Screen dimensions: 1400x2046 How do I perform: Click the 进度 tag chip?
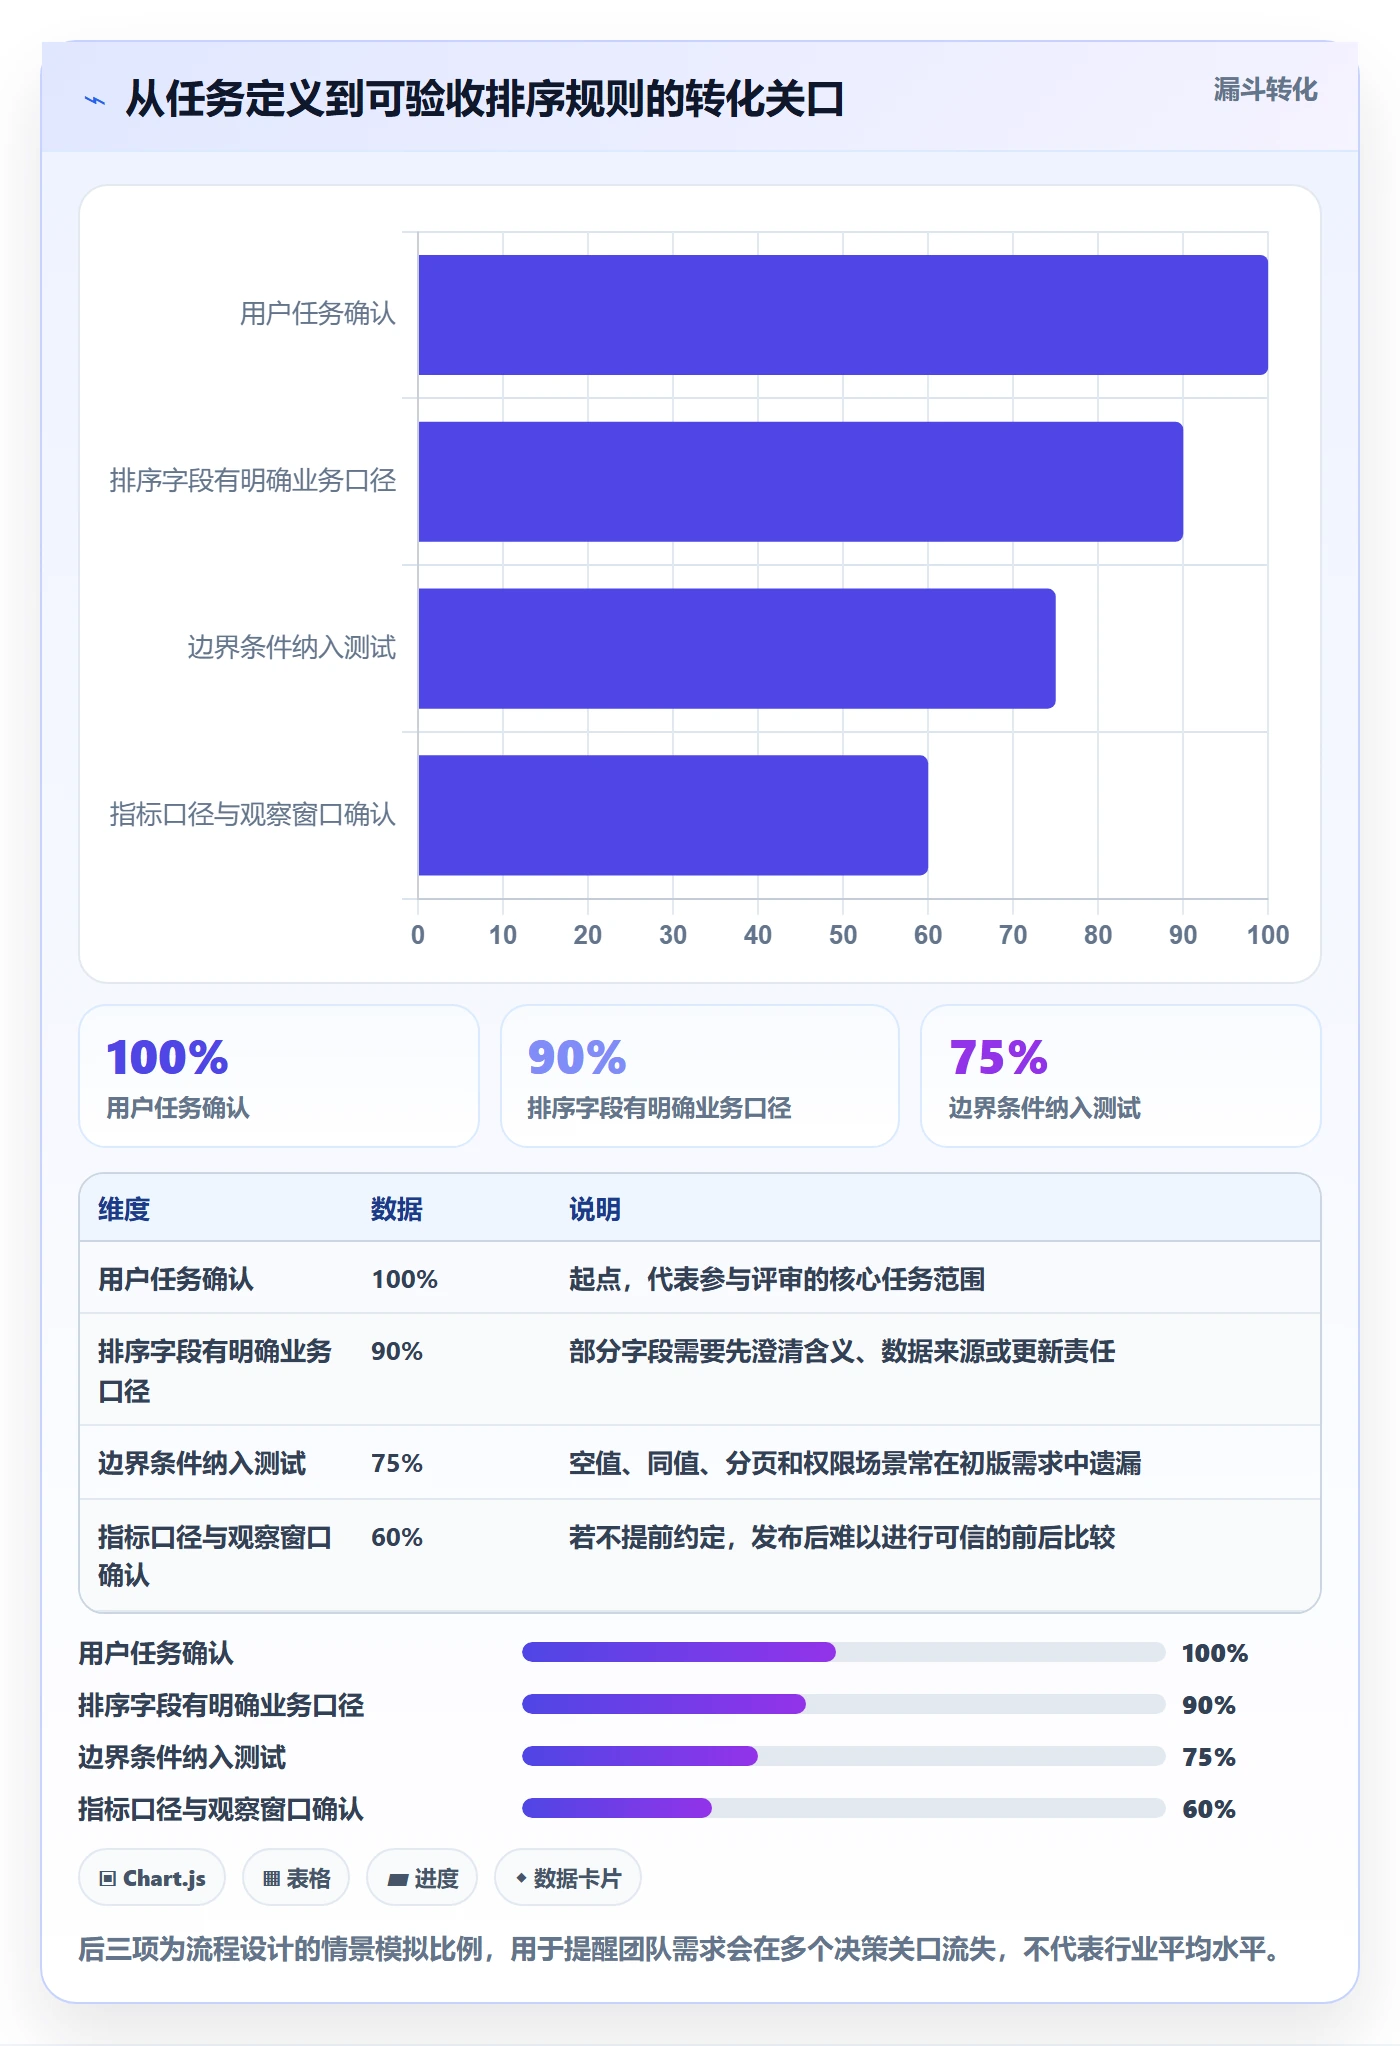click(422, 1878)
